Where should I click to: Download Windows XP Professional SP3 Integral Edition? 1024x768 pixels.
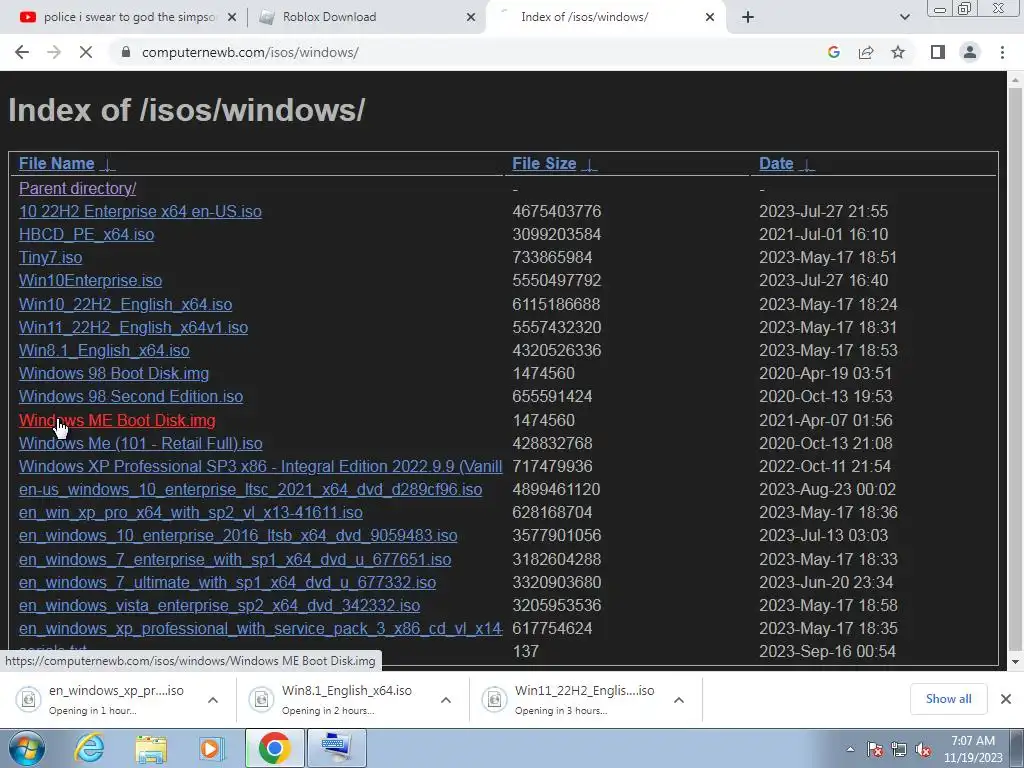click(261, 466)
